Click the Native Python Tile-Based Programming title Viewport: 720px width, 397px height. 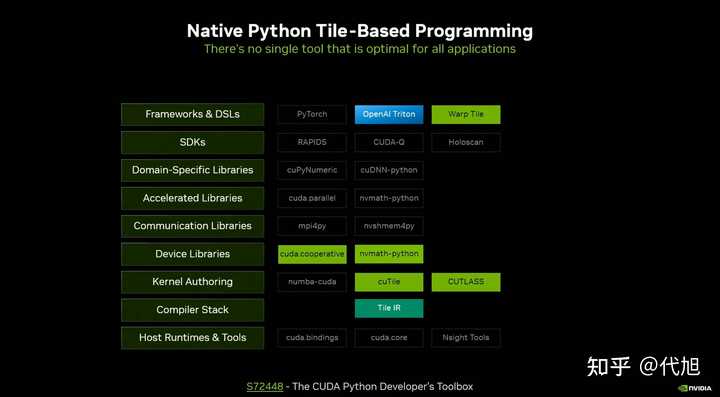pyautogui.click(x=360, y=31)
